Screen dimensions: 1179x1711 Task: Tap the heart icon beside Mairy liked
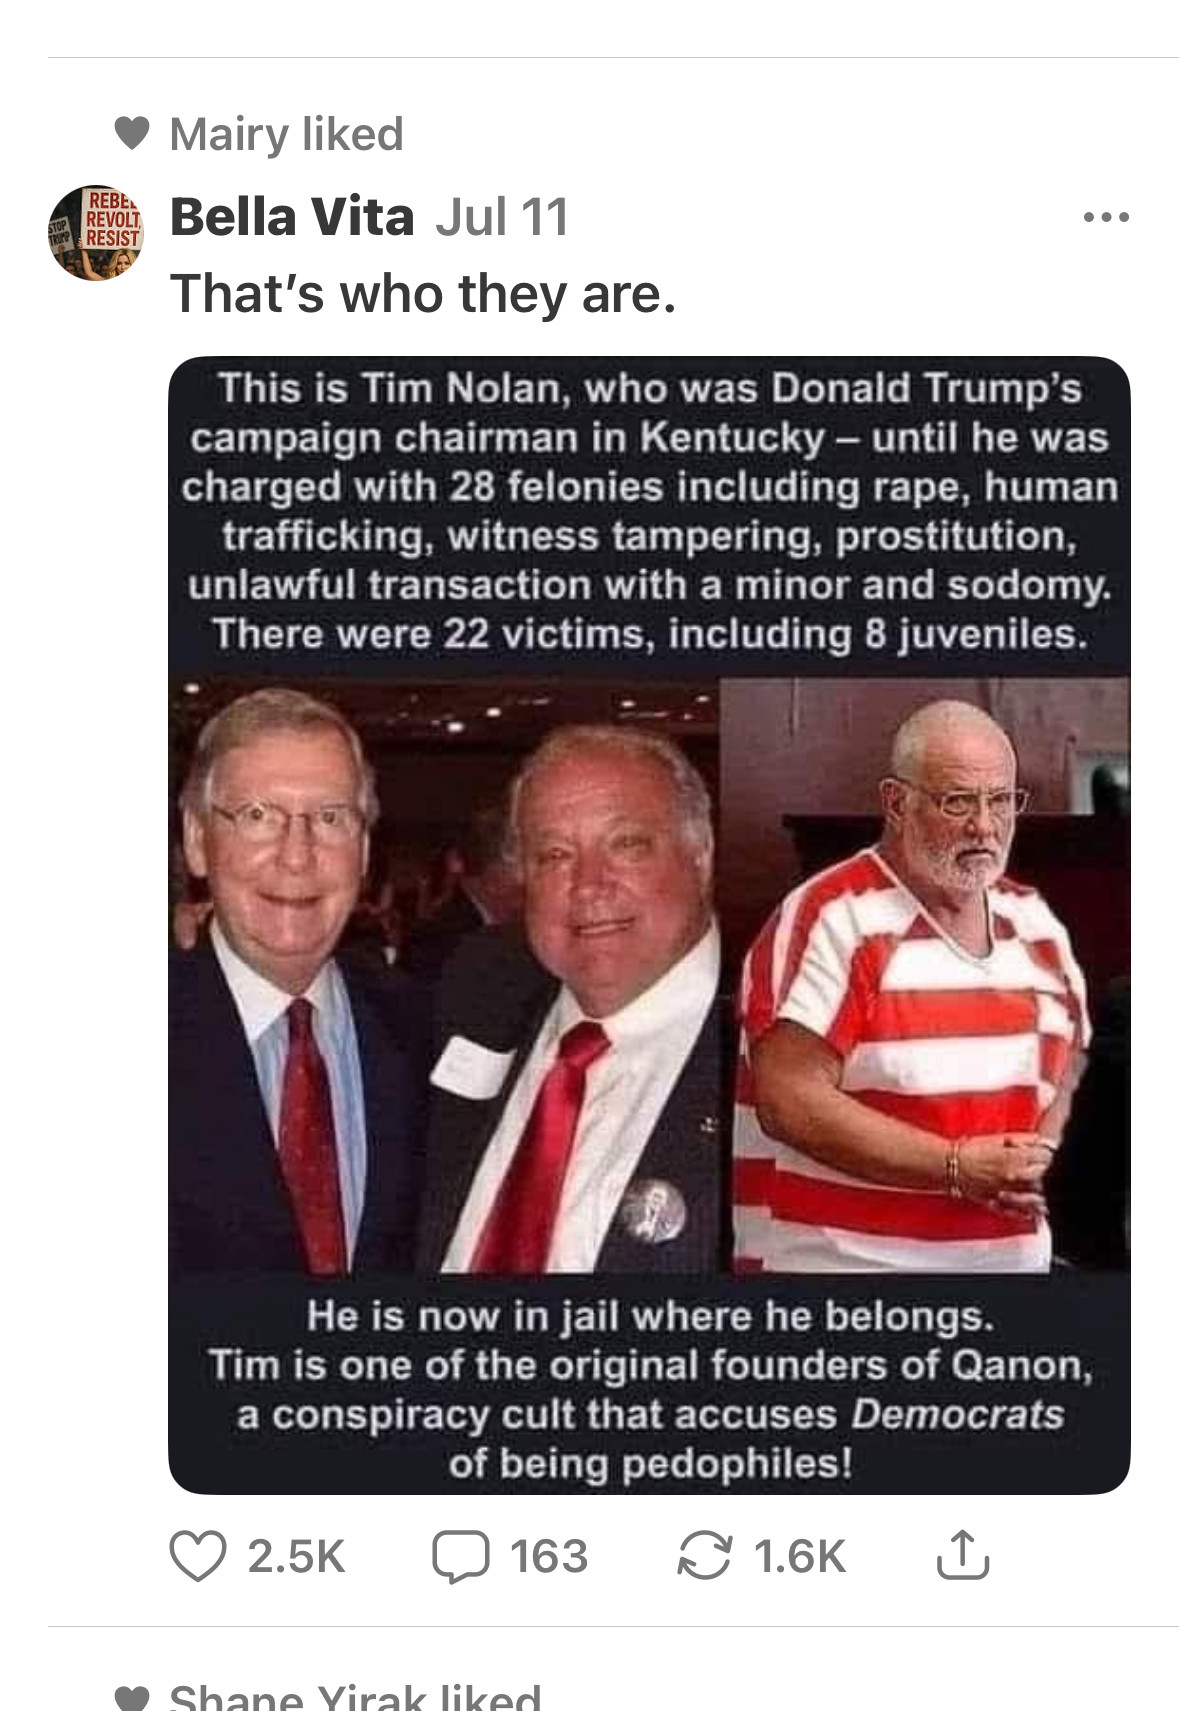tap(132, 133)
